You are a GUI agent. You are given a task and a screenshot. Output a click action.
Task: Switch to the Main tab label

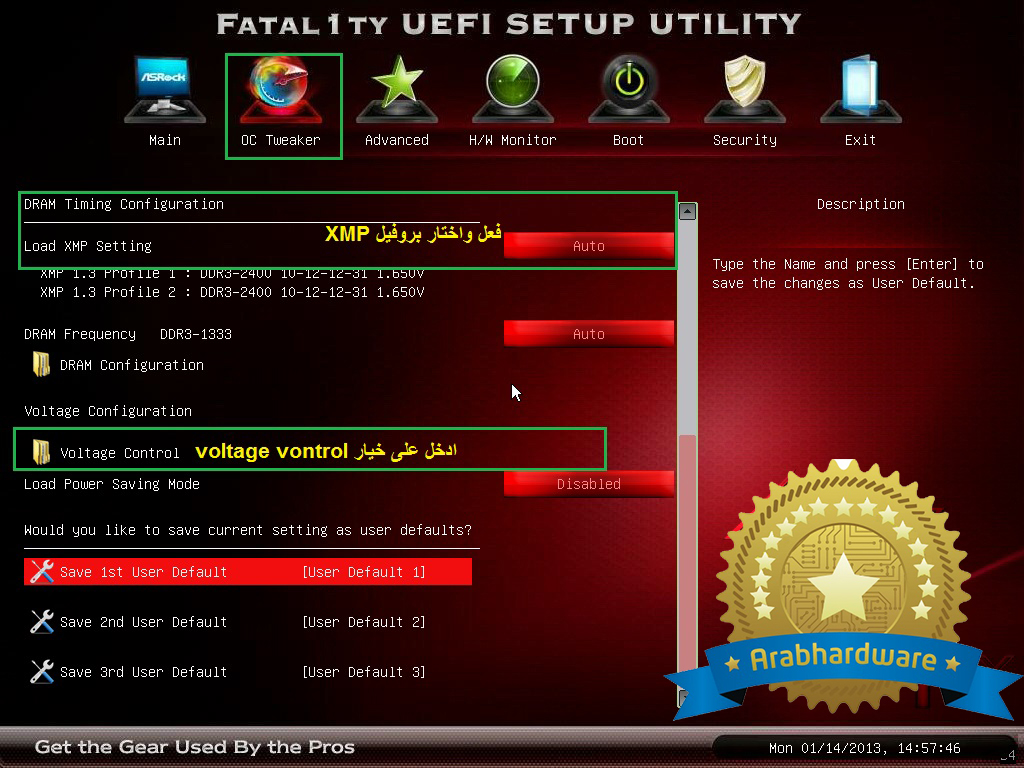coord(165,140)
